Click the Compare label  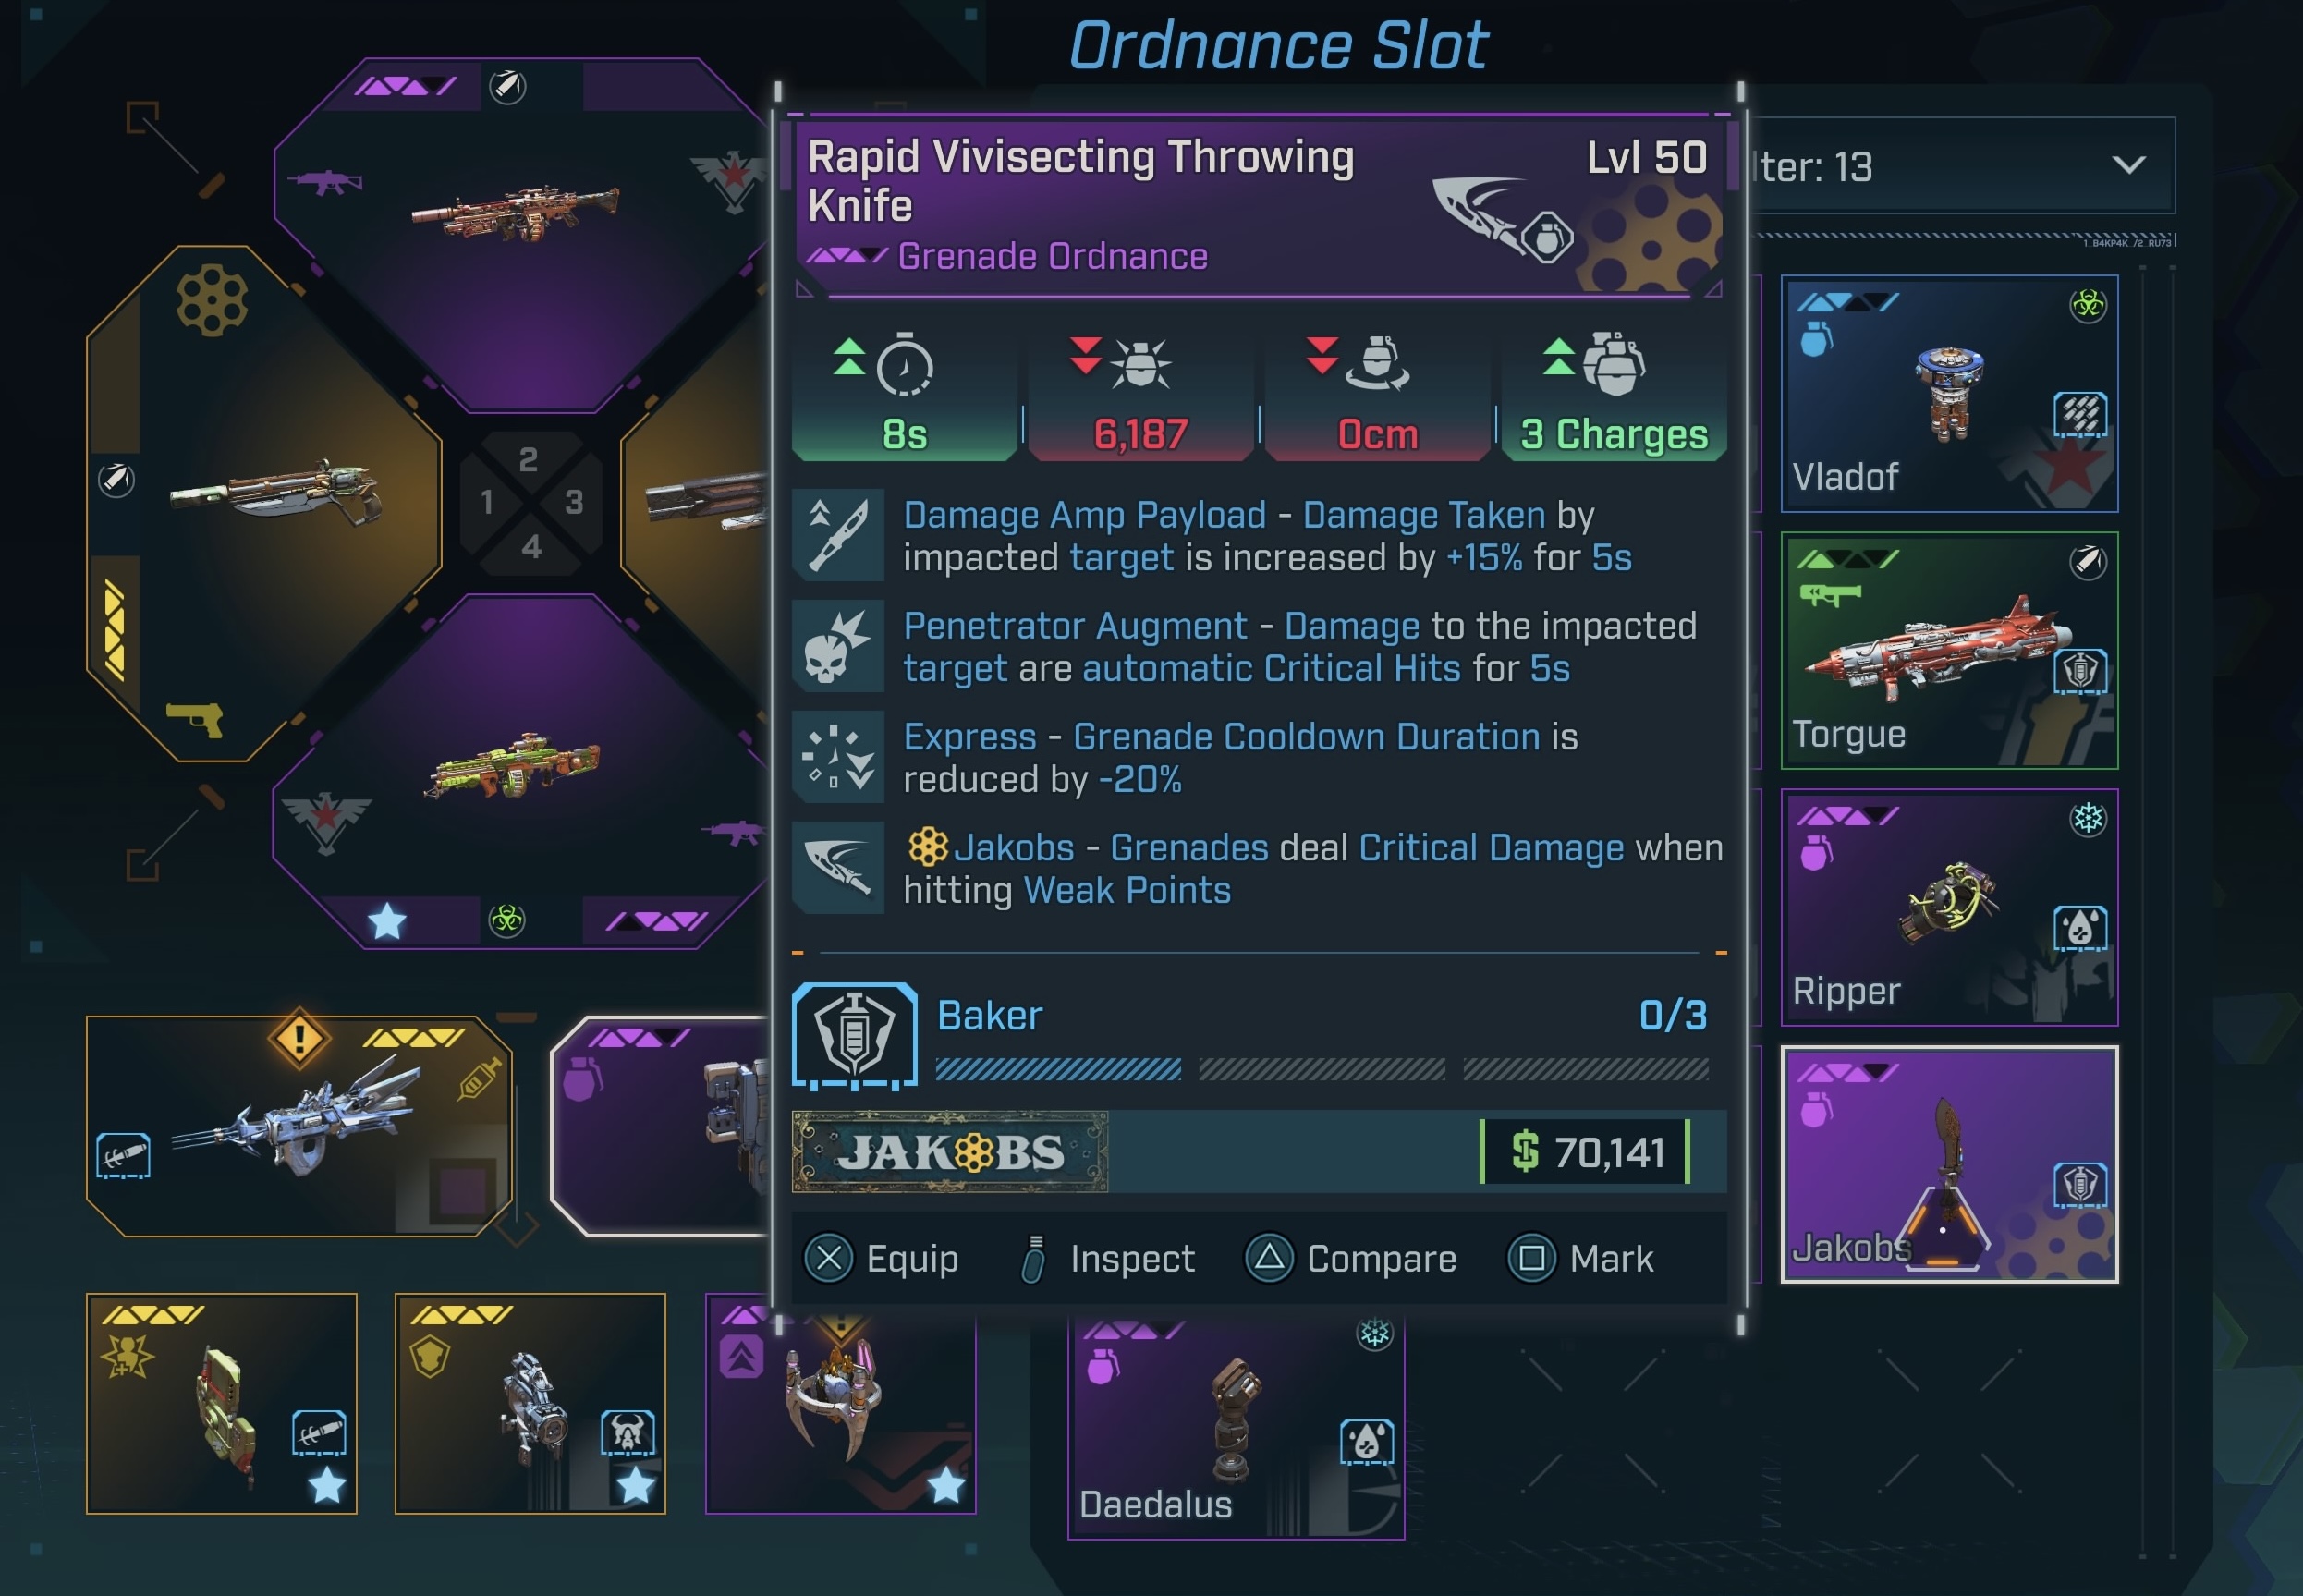point(1381,1258)
